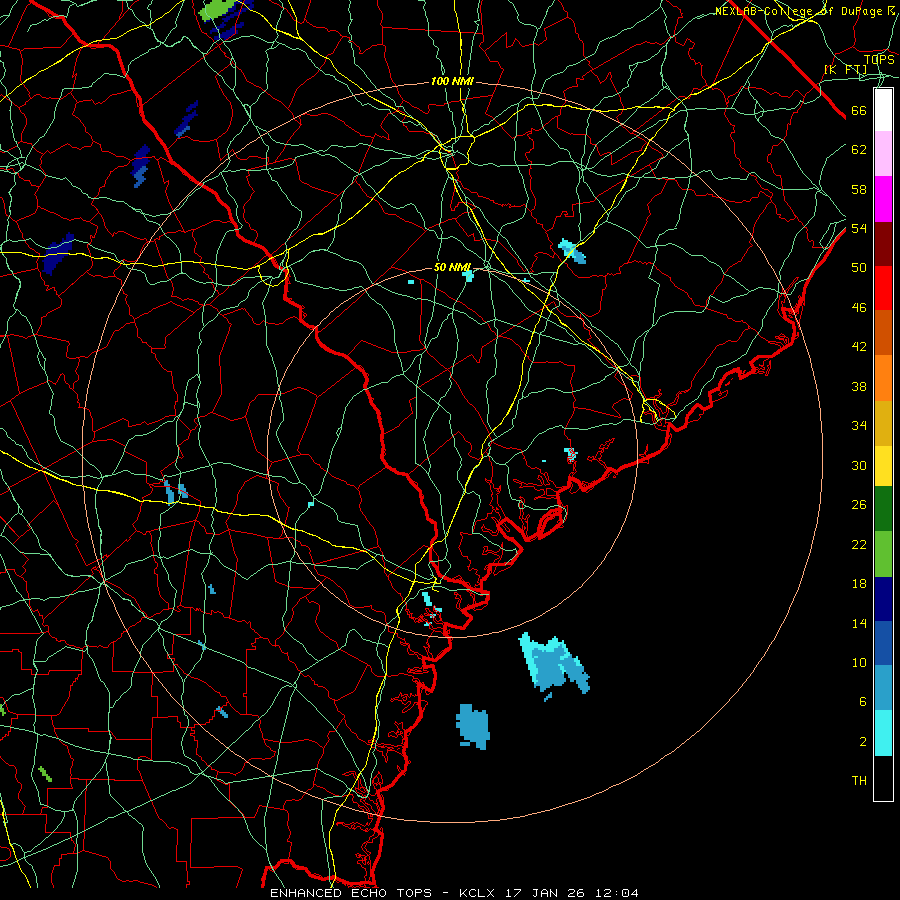The image size is (900, 900).
Task: Click the '66' legend value
Action: coord(859,110)
